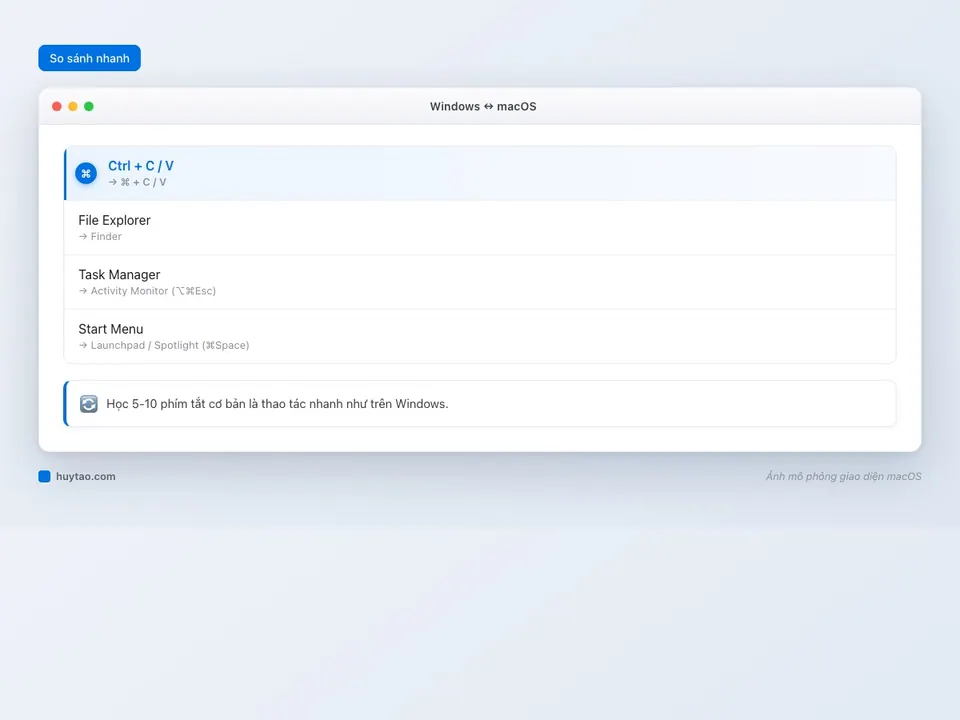This screenshot has height=720, width=960.
Task: Select the "⌘ + C / V" subtitle
Action: [138, 182]
